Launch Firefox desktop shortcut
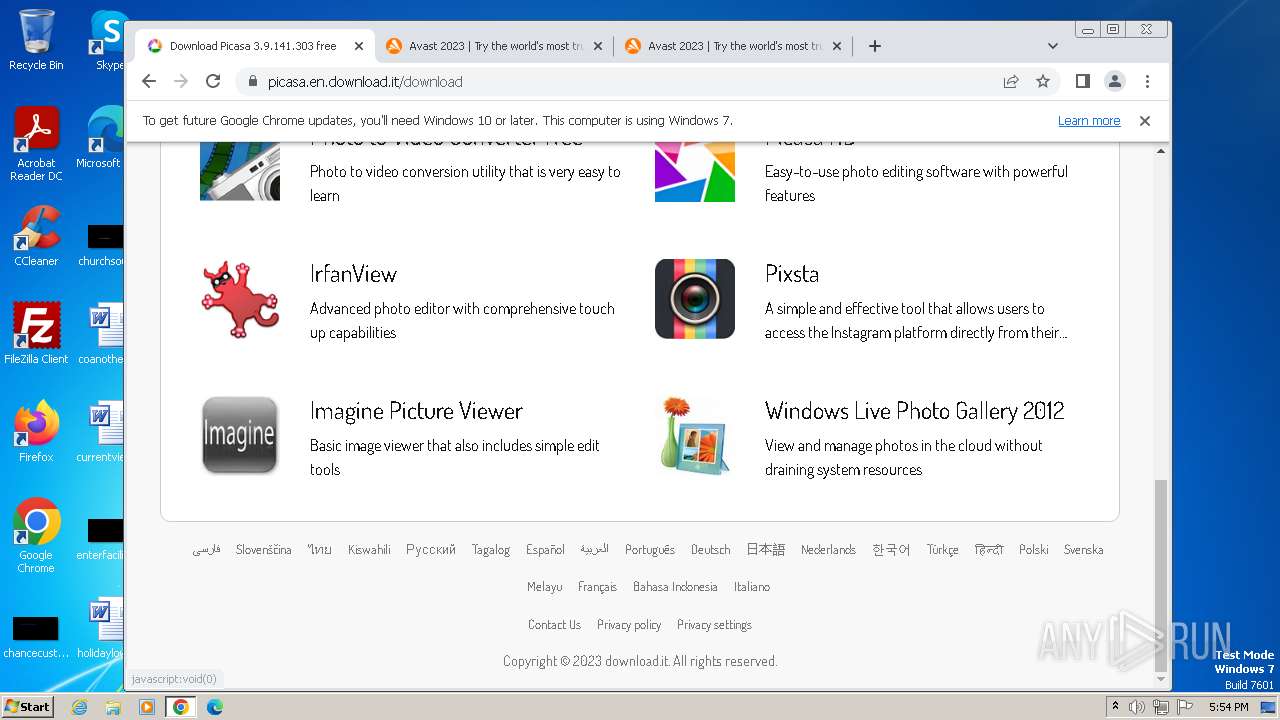This screenshot has height=720, width=1280. (36, 432)
